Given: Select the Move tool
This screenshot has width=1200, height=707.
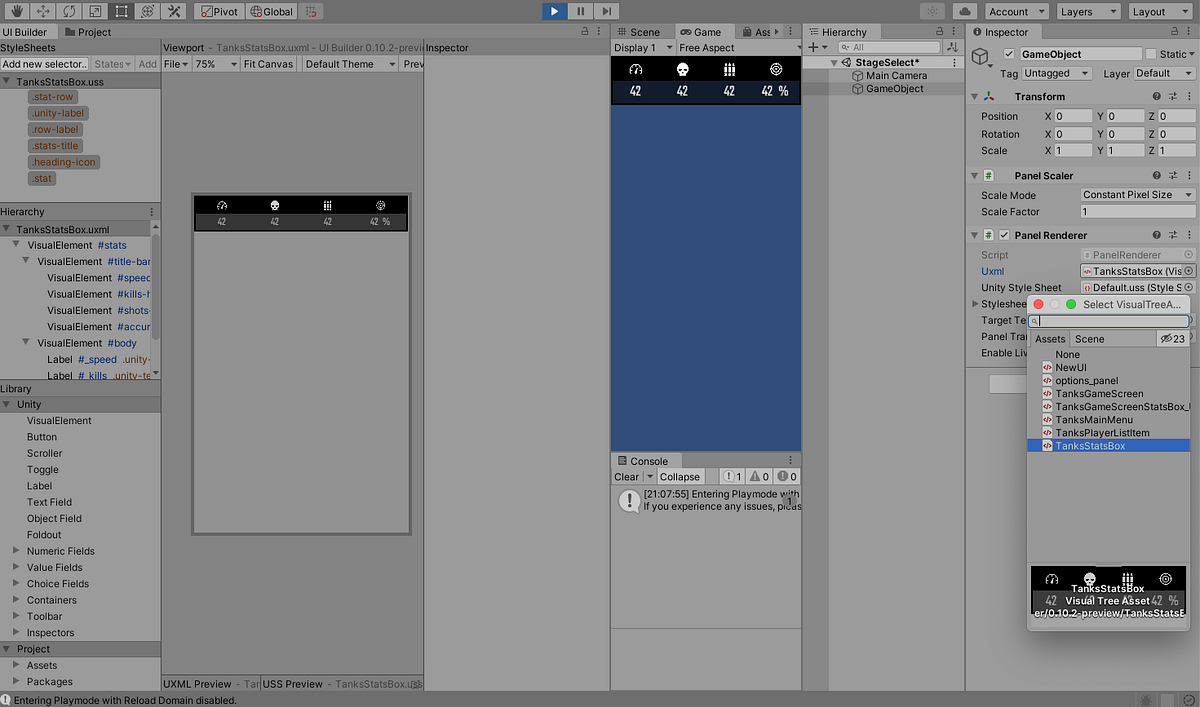Looking at the screenshot, I should 43,11.
